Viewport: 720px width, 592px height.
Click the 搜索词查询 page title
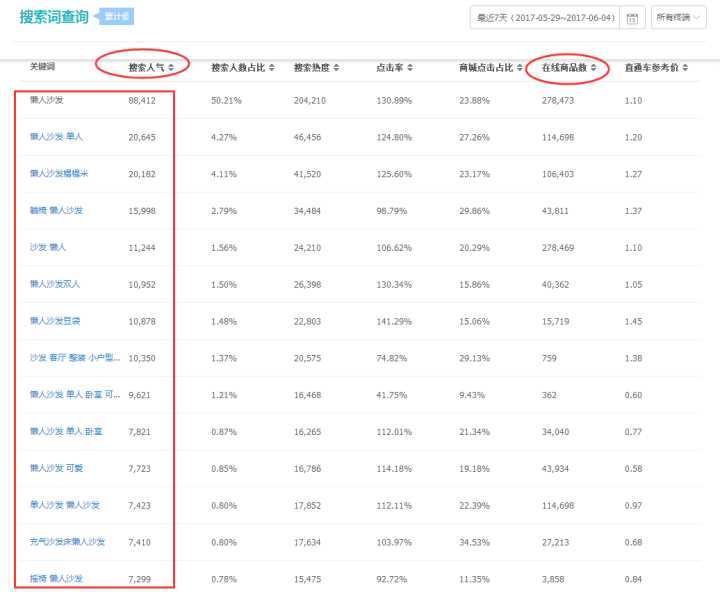pyautogui.click(x=54, y=17)
